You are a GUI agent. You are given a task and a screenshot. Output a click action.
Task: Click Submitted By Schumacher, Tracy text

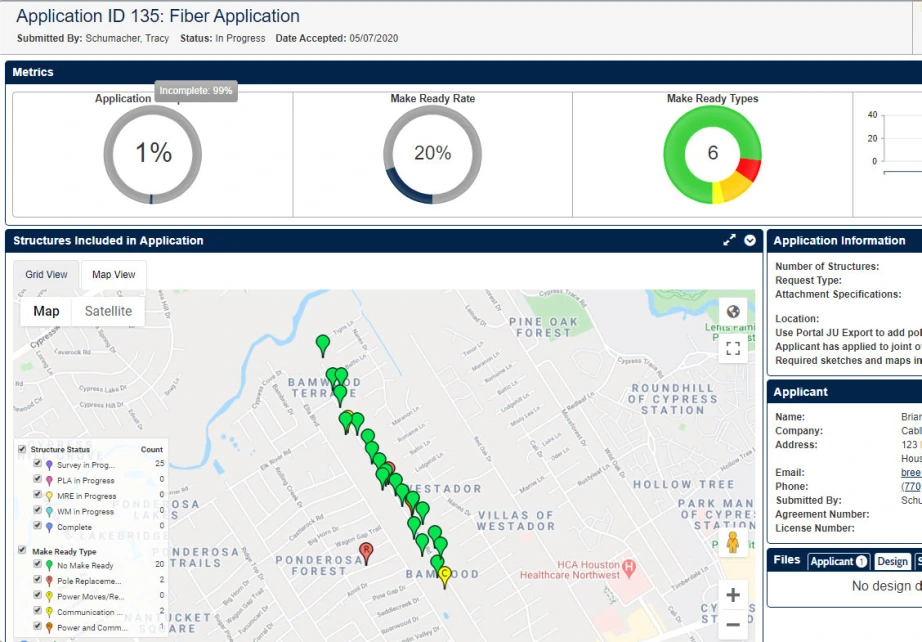click(93, 38)
